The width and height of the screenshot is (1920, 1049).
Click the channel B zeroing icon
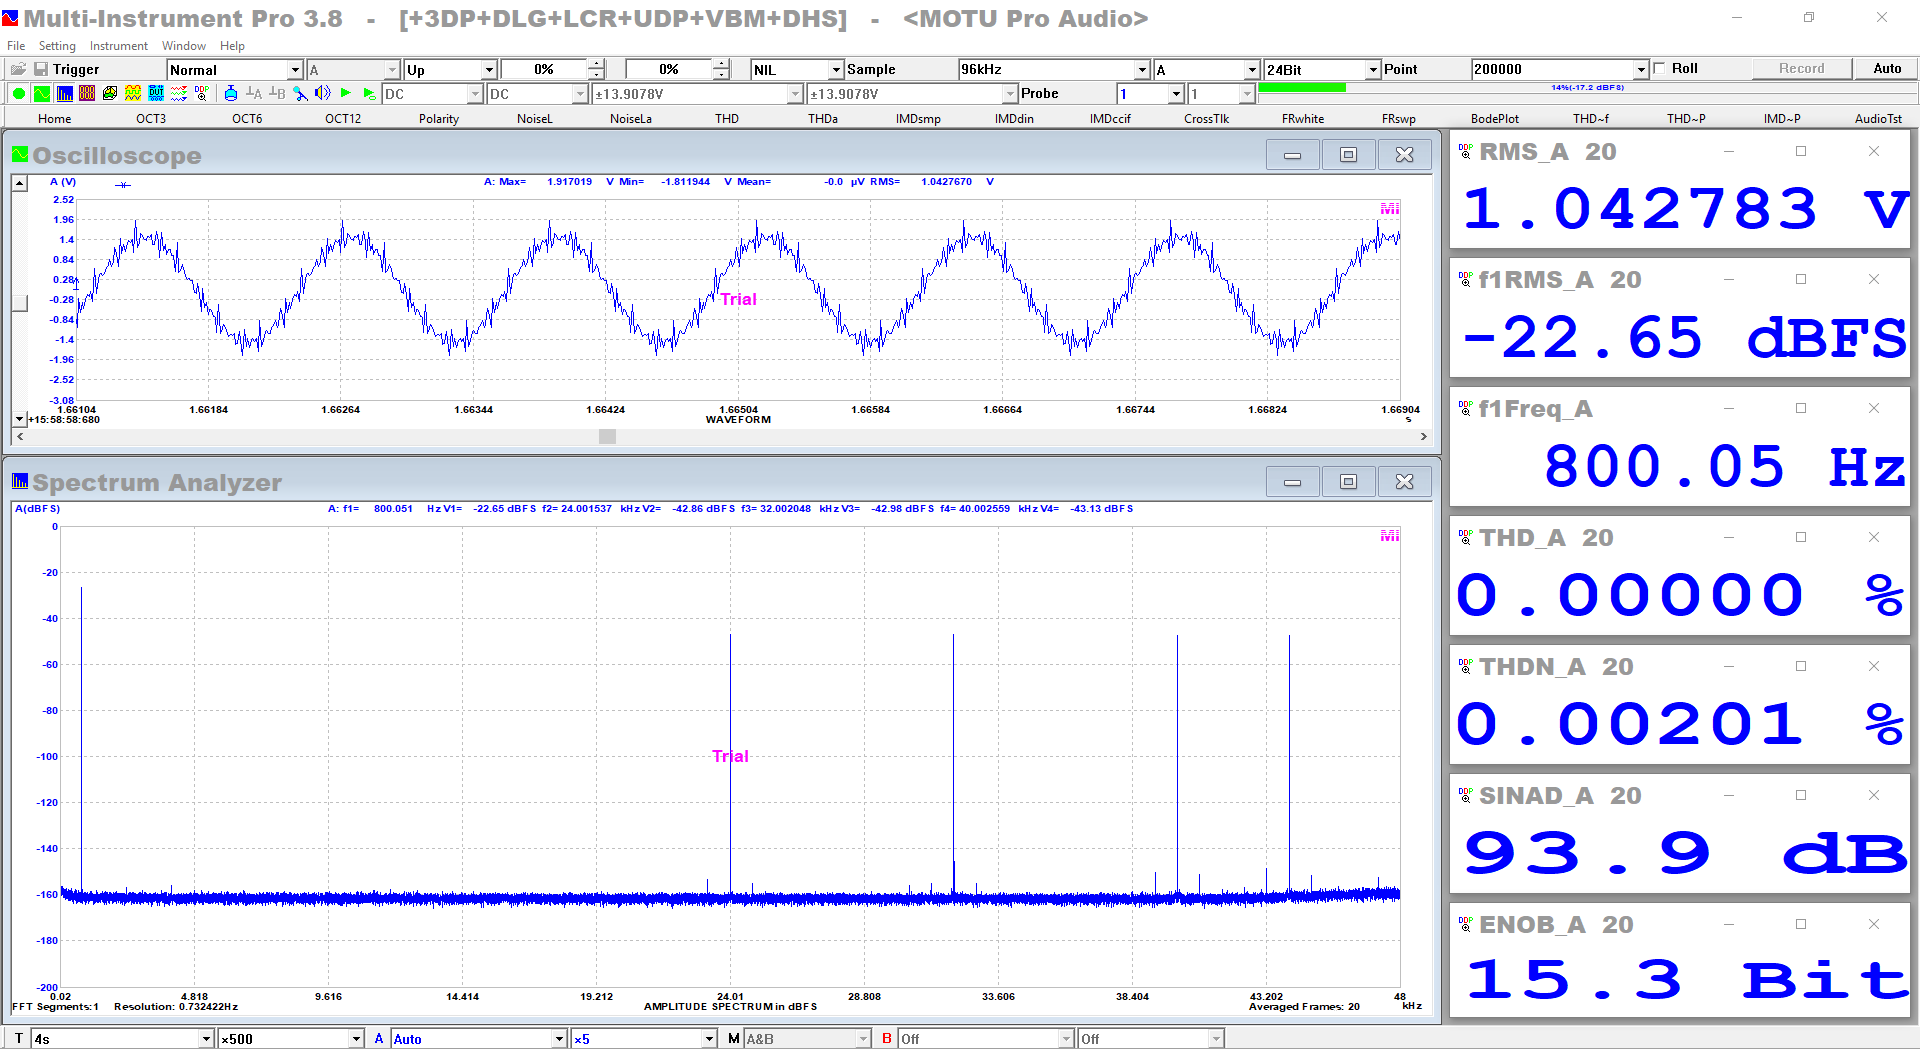pyautogui.click(x=277, y=93)
